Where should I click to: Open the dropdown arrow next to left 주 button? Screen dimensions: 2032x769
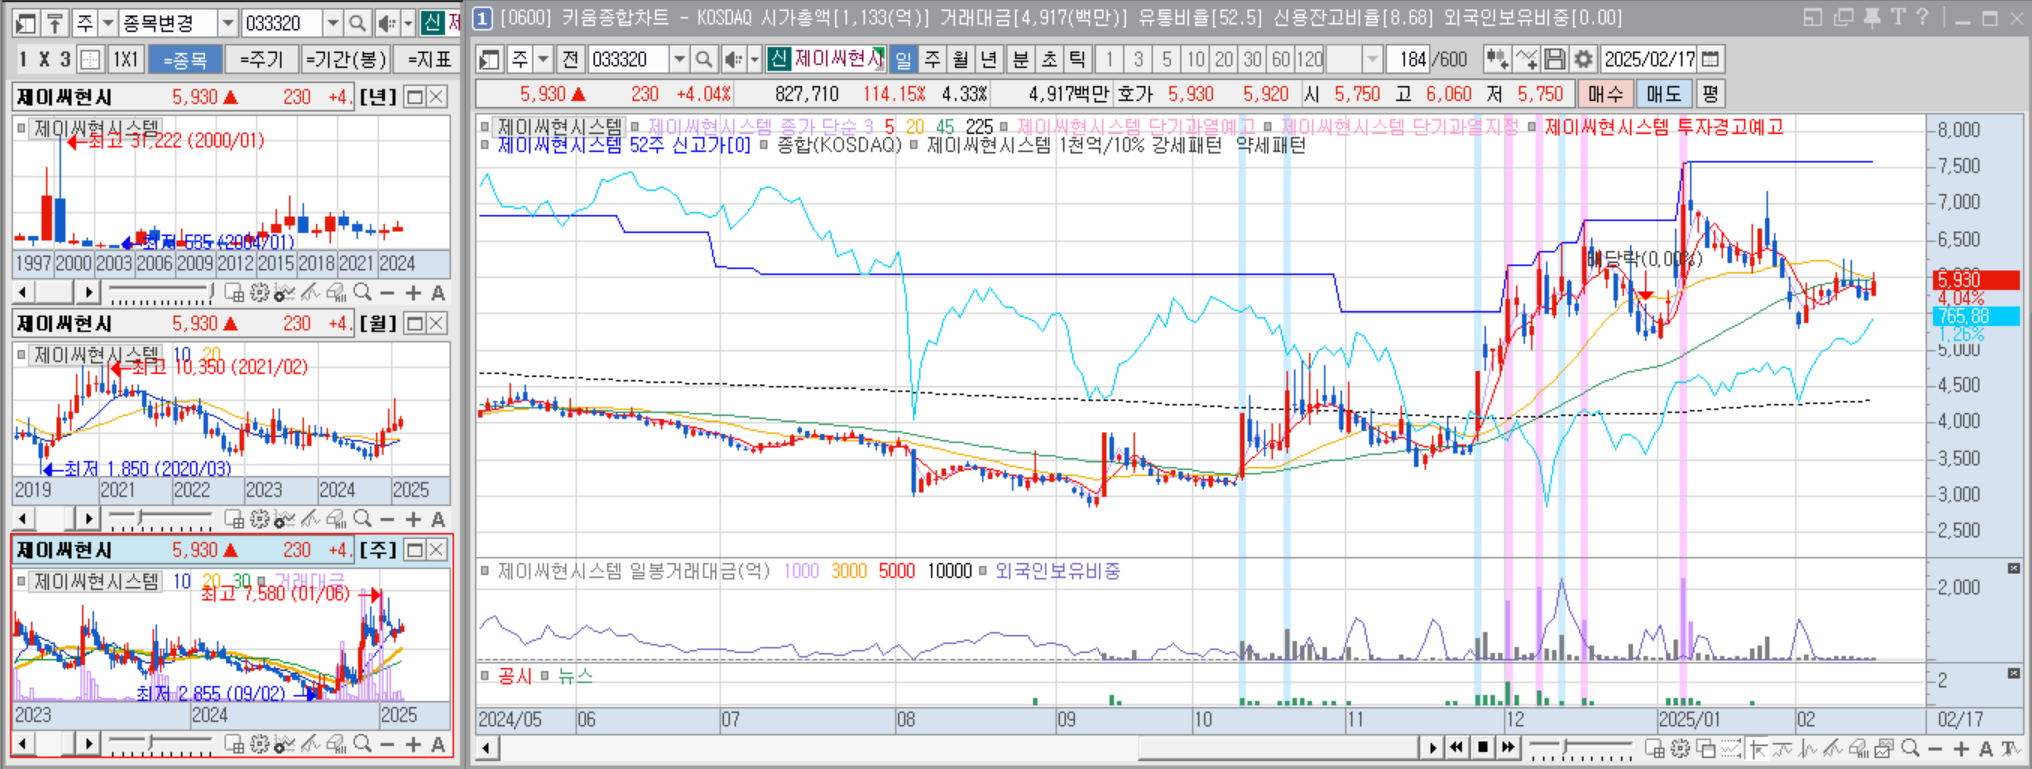coord(107,22)
